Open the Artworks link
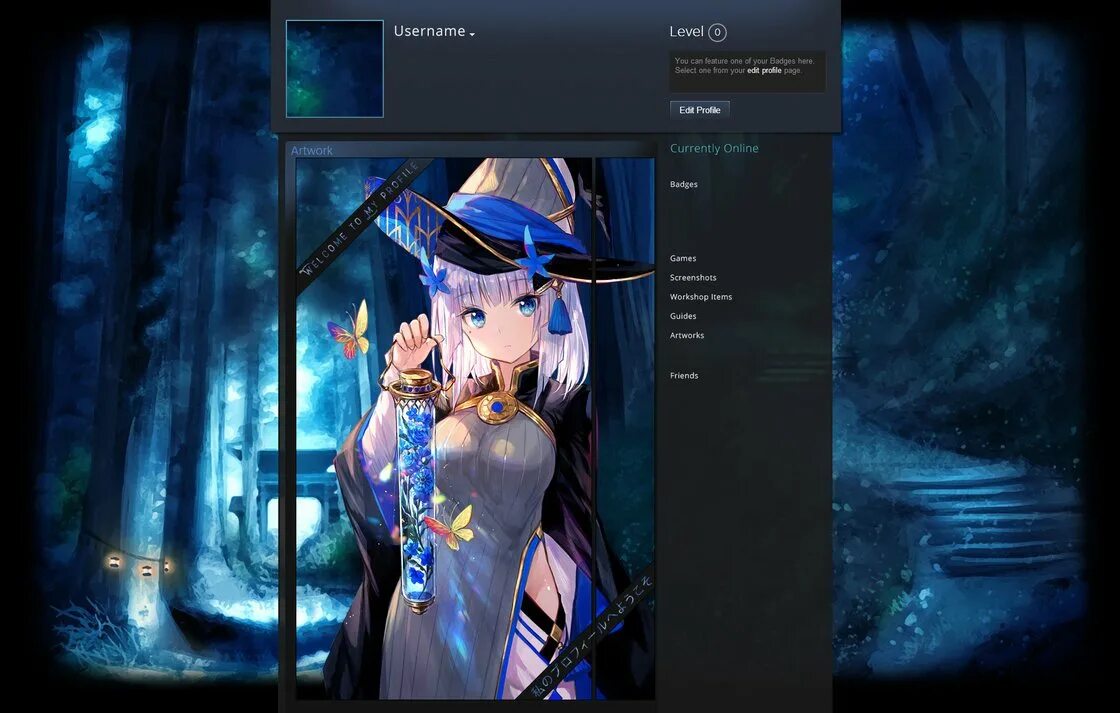 tap(686, 336)
